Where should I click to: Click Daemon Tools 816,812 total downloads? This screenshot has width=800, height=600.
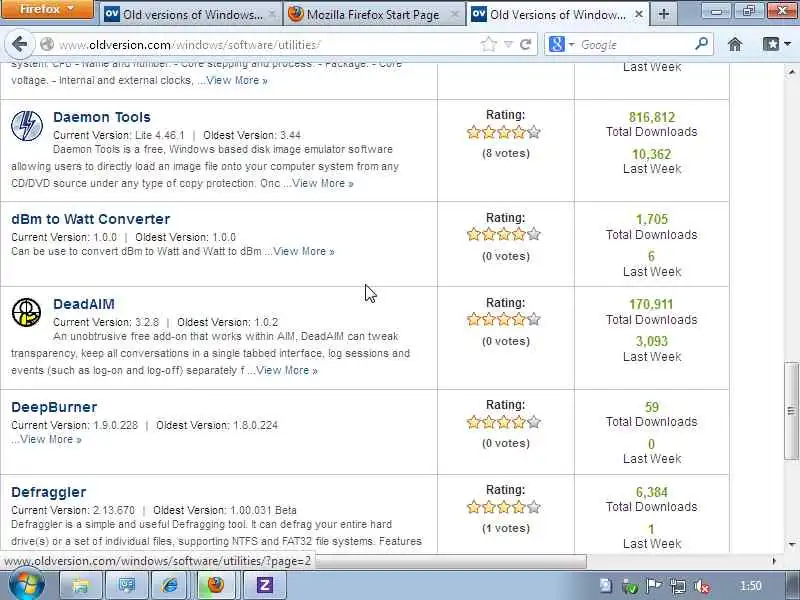point(652,117)
